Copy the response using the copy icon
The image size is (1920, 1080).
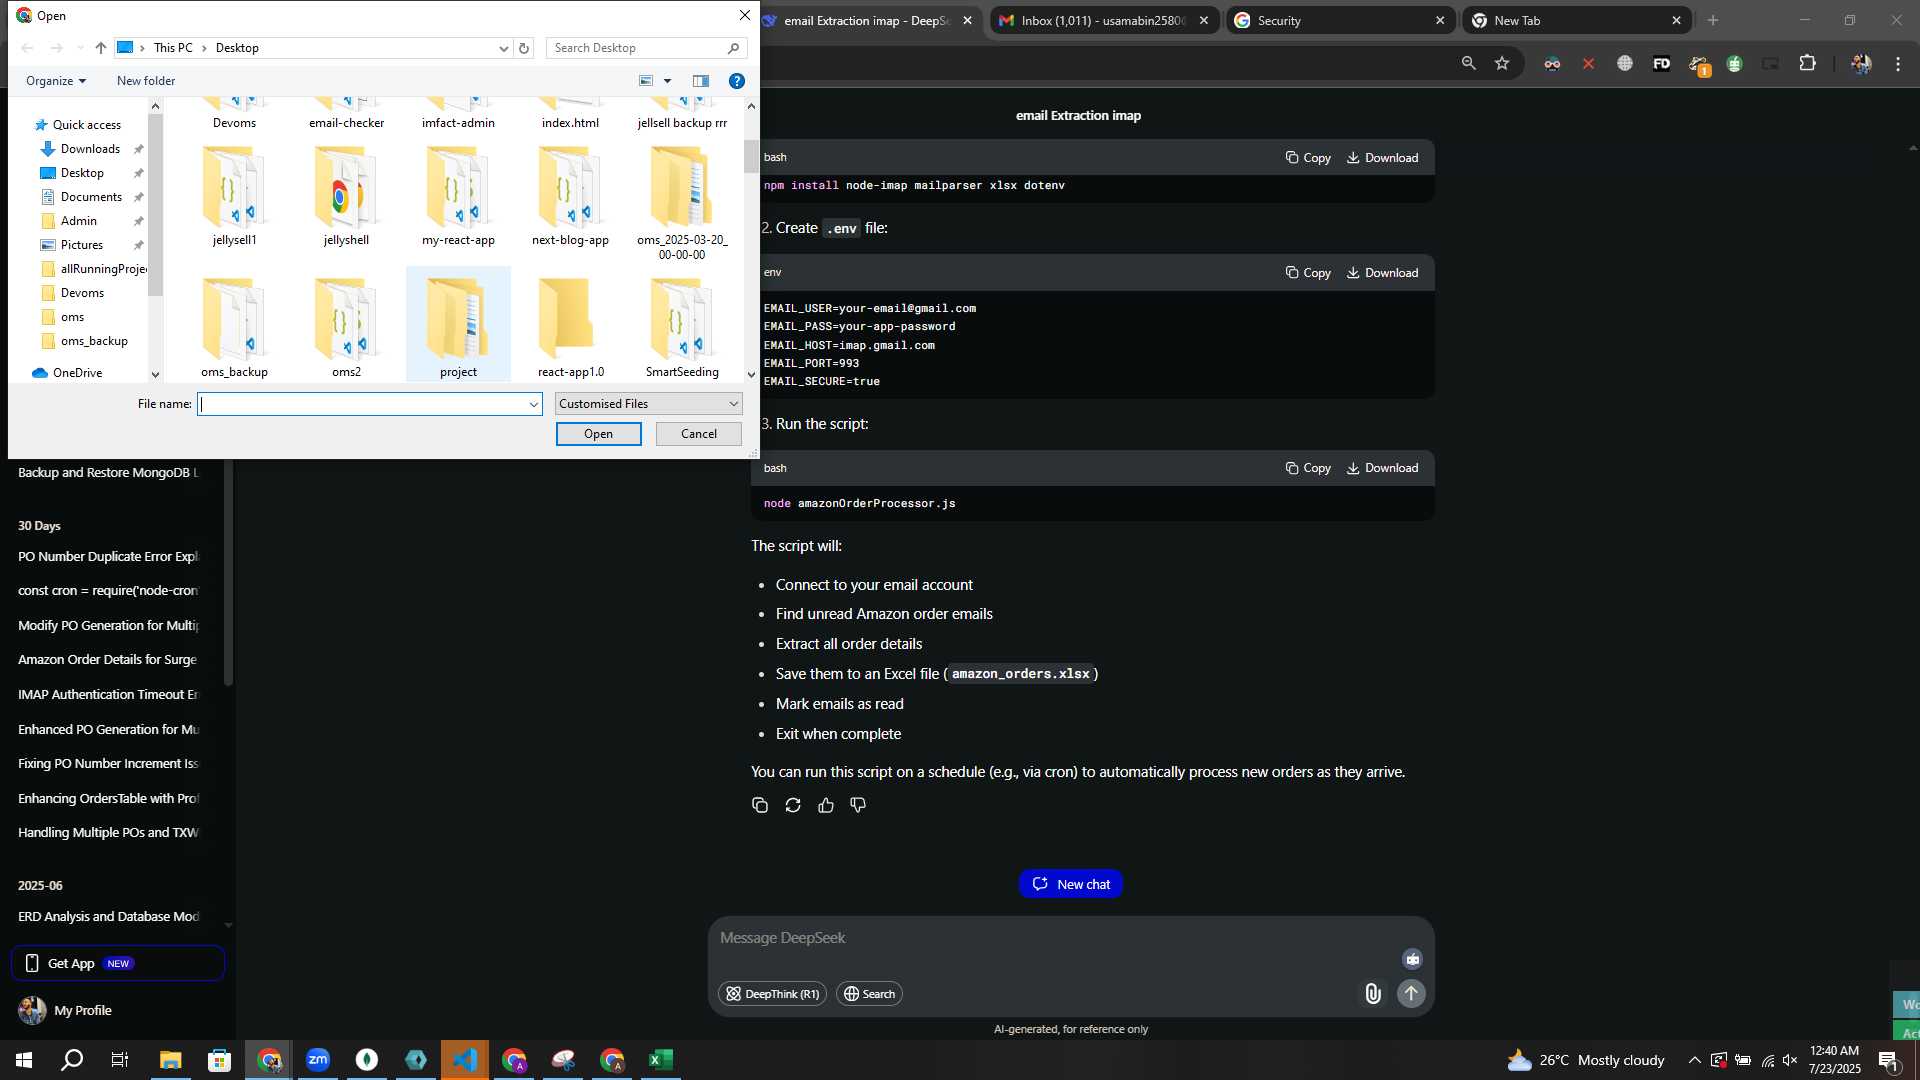(x=760, y=805)
